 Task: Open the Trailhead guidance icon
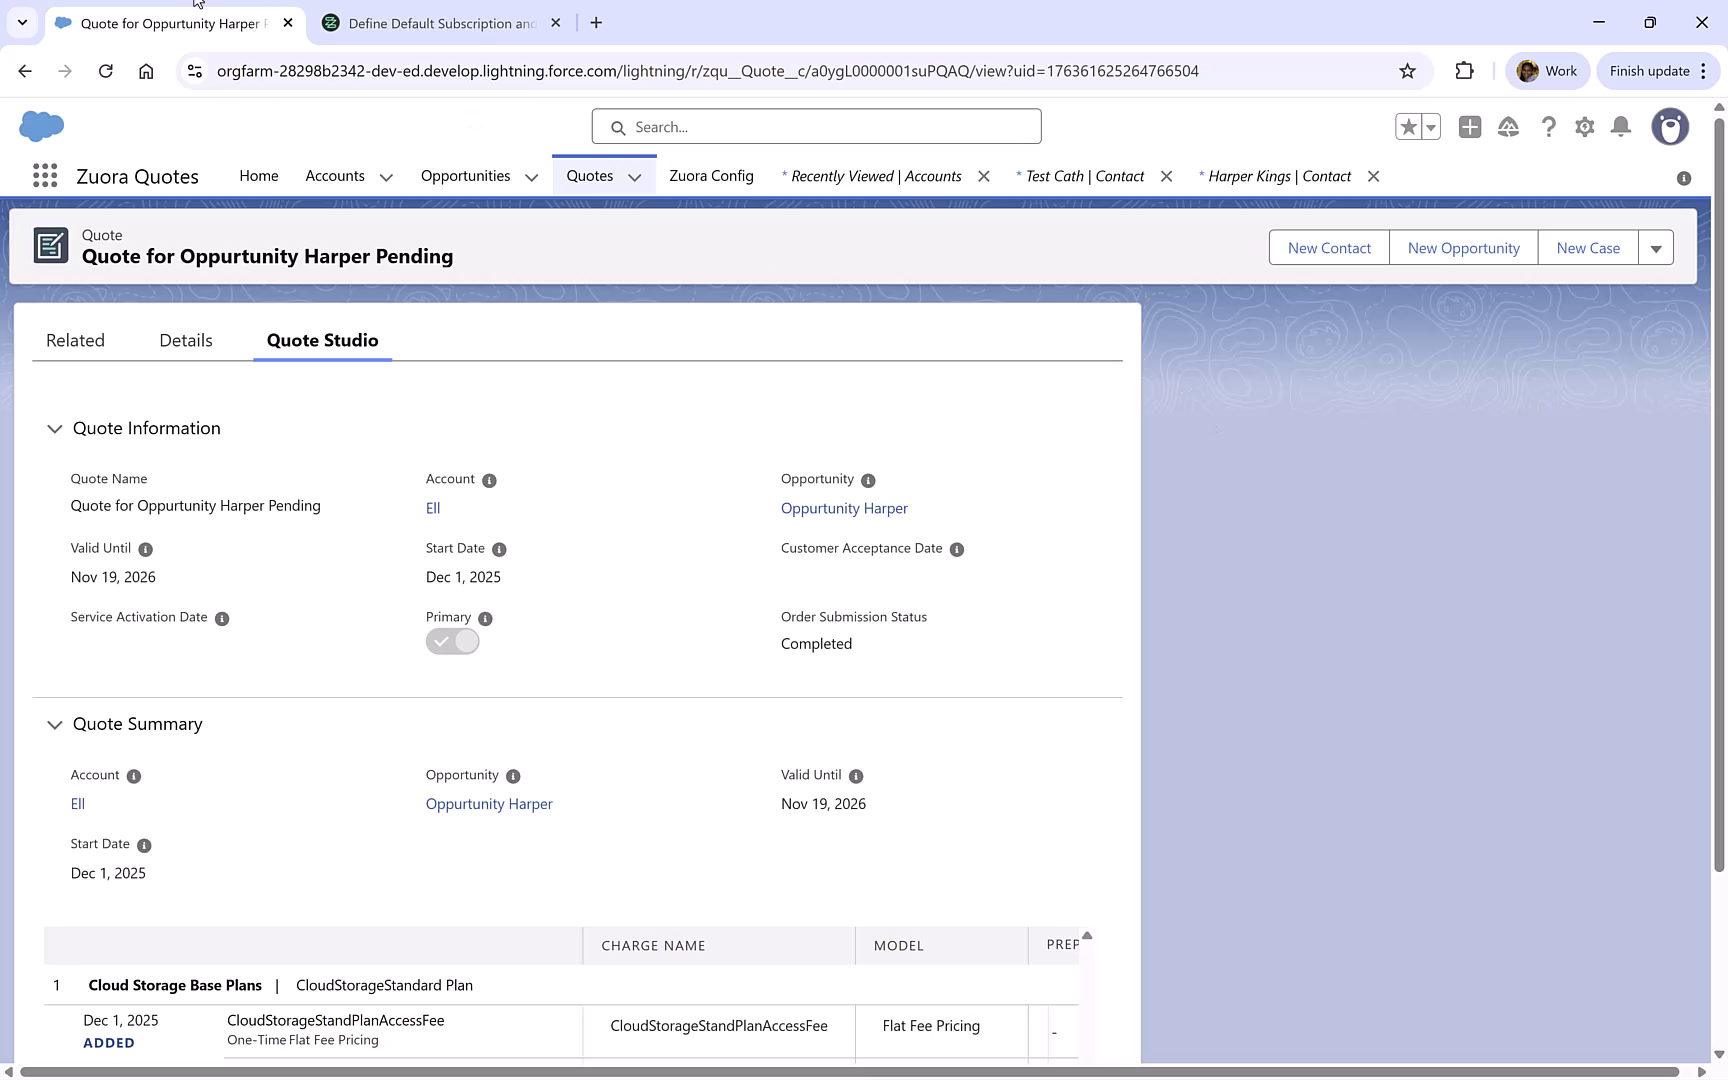point(1509,127)
